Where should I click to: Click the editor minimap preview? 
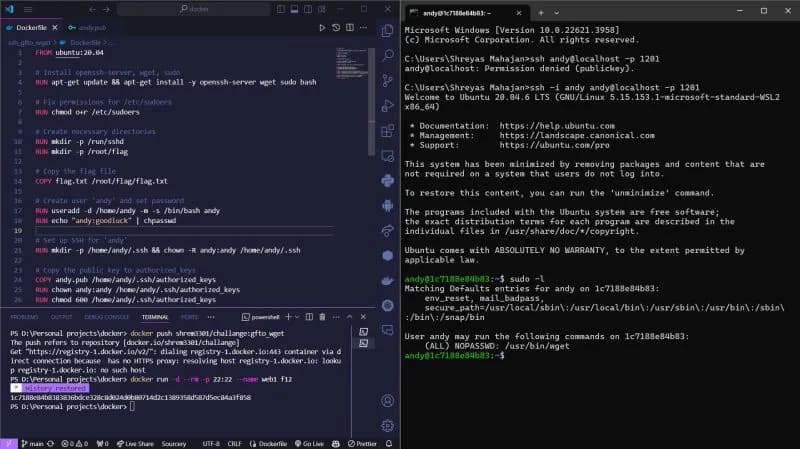[x=351, y=63]
